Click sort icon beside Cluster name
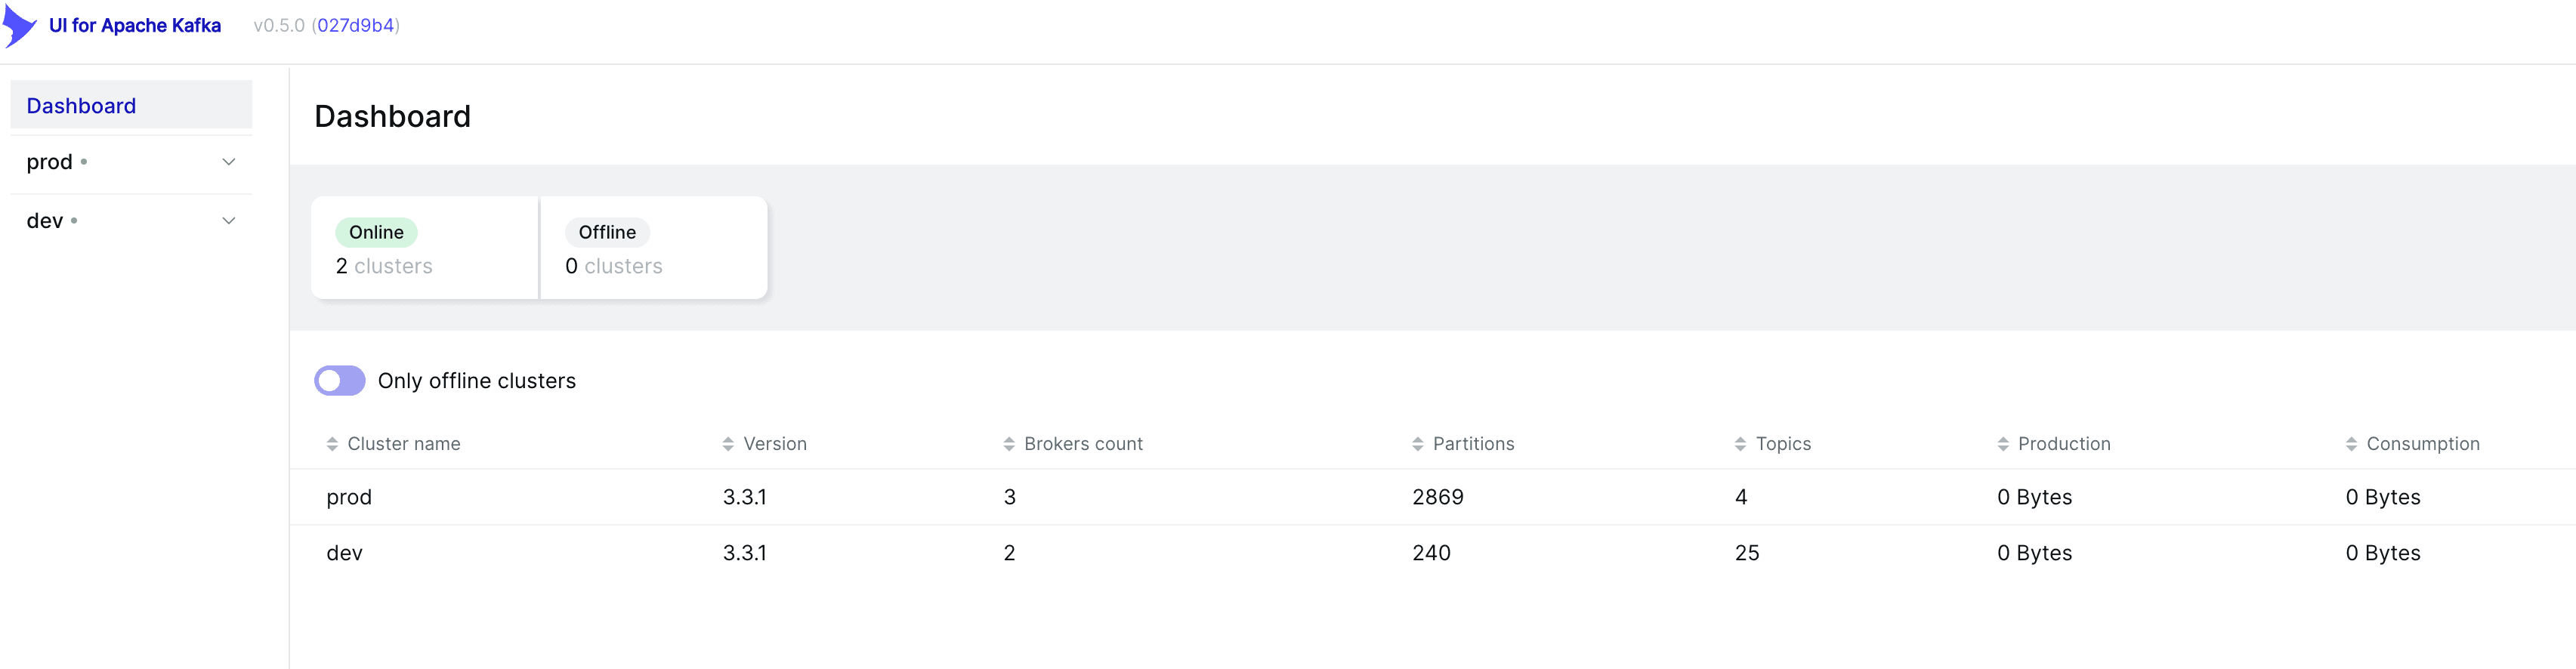Screen dimensions: 2576x669 pyautogui.click(x=332, y=444)
